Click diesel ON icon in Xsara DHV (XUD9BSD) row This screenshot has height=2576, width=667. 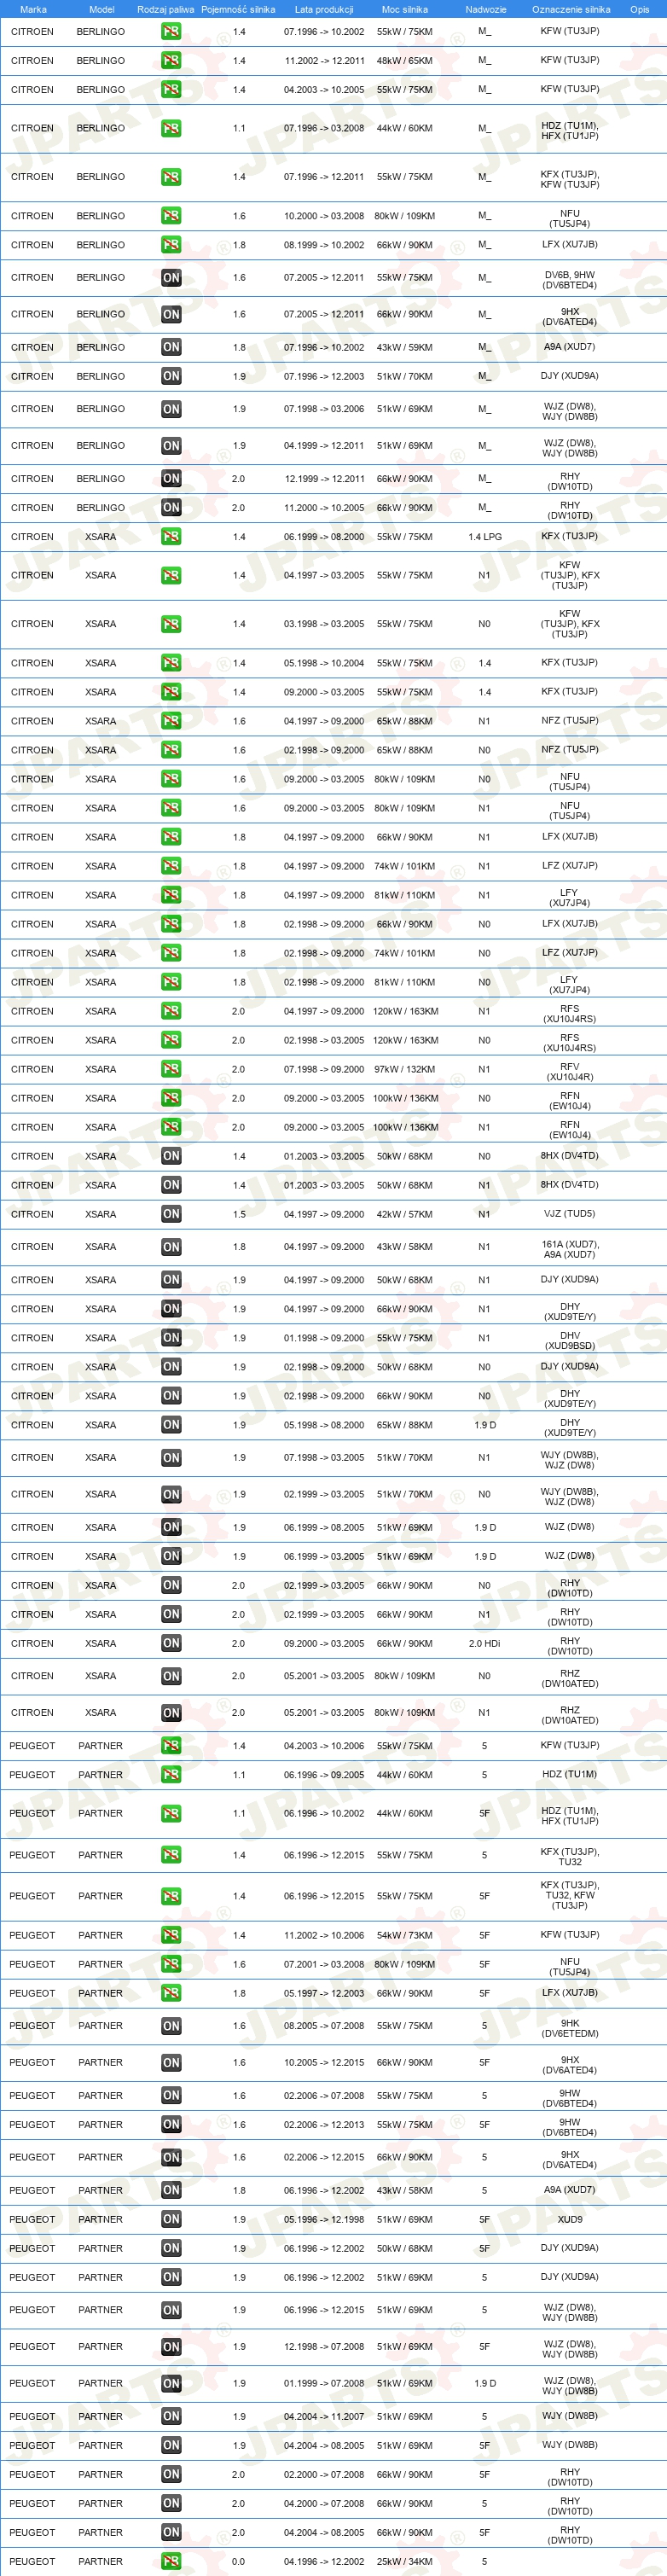pyautogui.click(x=171, y=1338)
